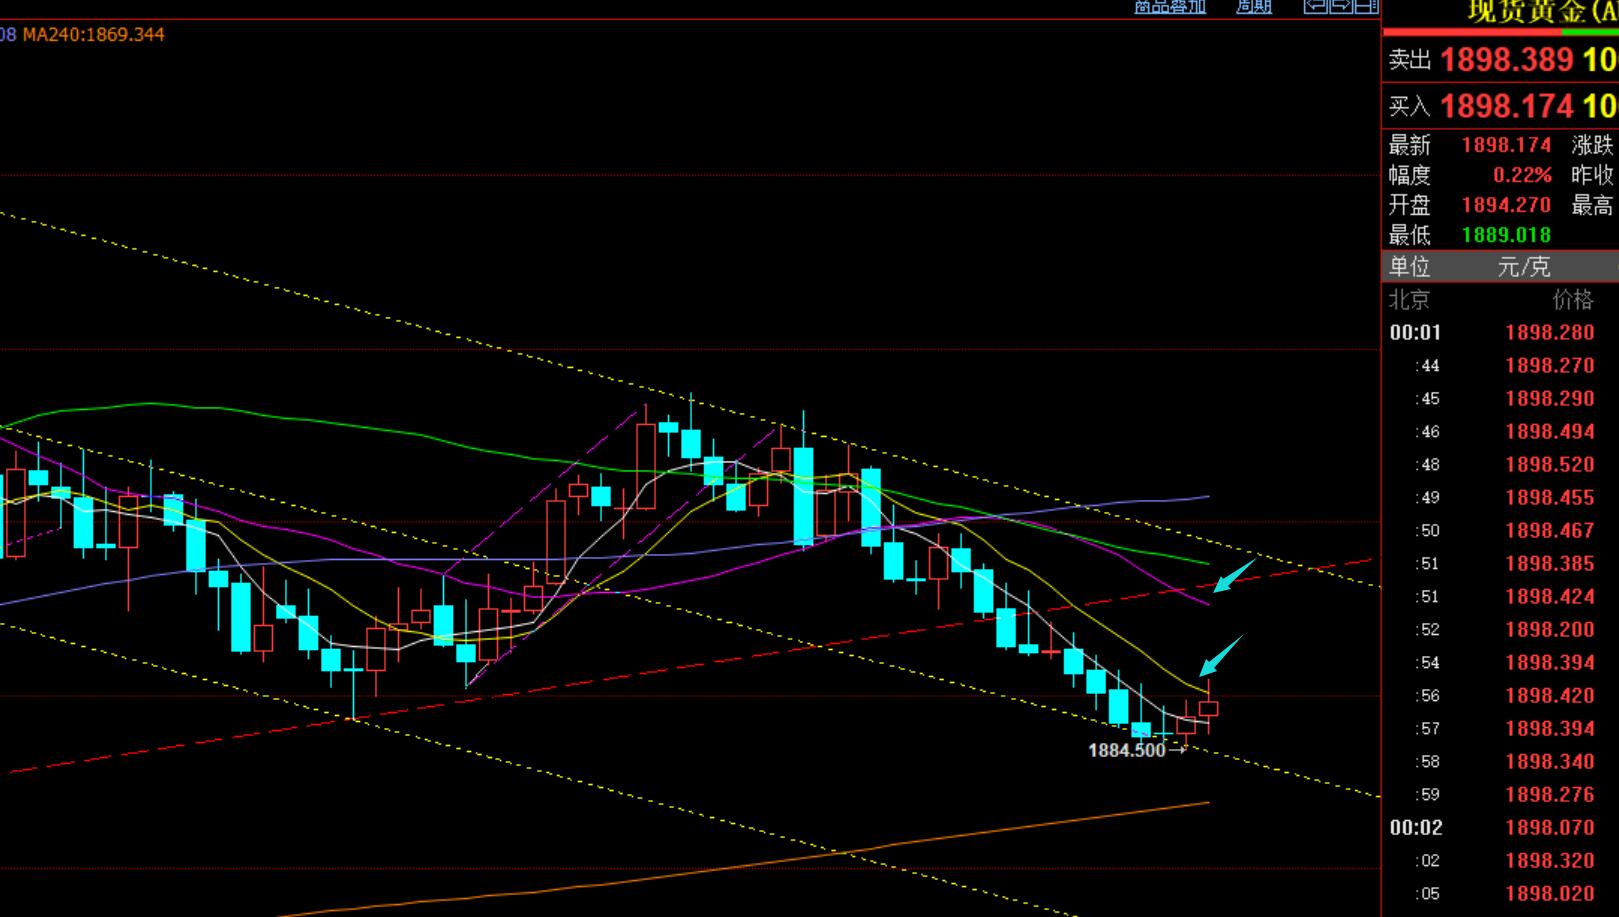Open the 周期 period menu
Image resolution: width=1619 pixels, height=917 pixels.
[x=1253, y=7]
